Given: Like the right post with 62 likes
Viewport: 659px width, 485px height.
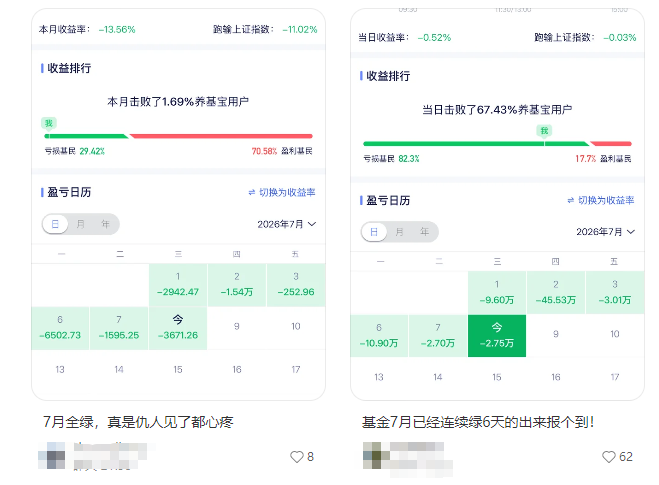Looking at the screenshot, I should point(609,457).
